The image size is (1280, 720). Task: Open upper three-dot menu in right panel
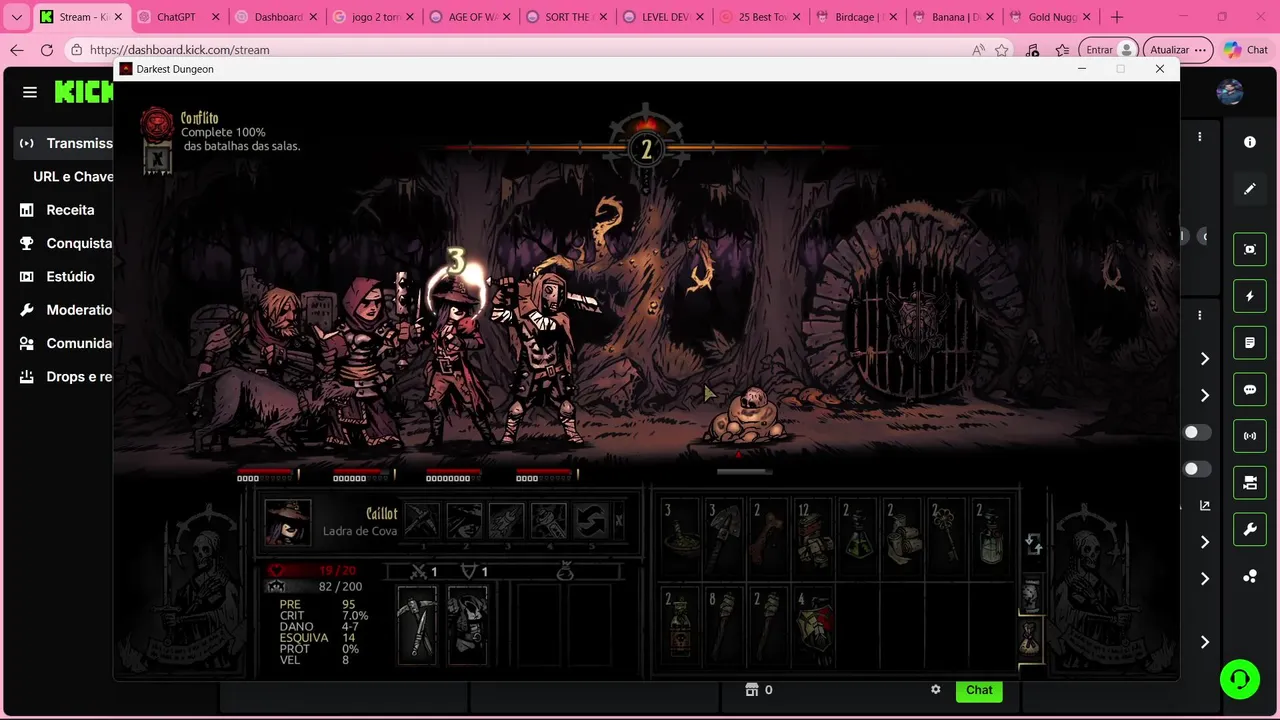click(x=1200, y=137)
